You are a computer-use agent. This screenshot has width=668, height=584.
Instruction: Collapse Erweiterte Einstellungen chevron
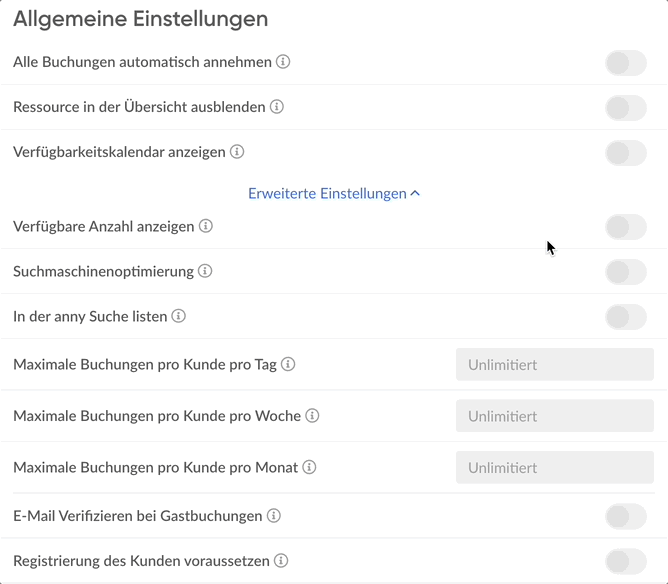coord(415,193)
